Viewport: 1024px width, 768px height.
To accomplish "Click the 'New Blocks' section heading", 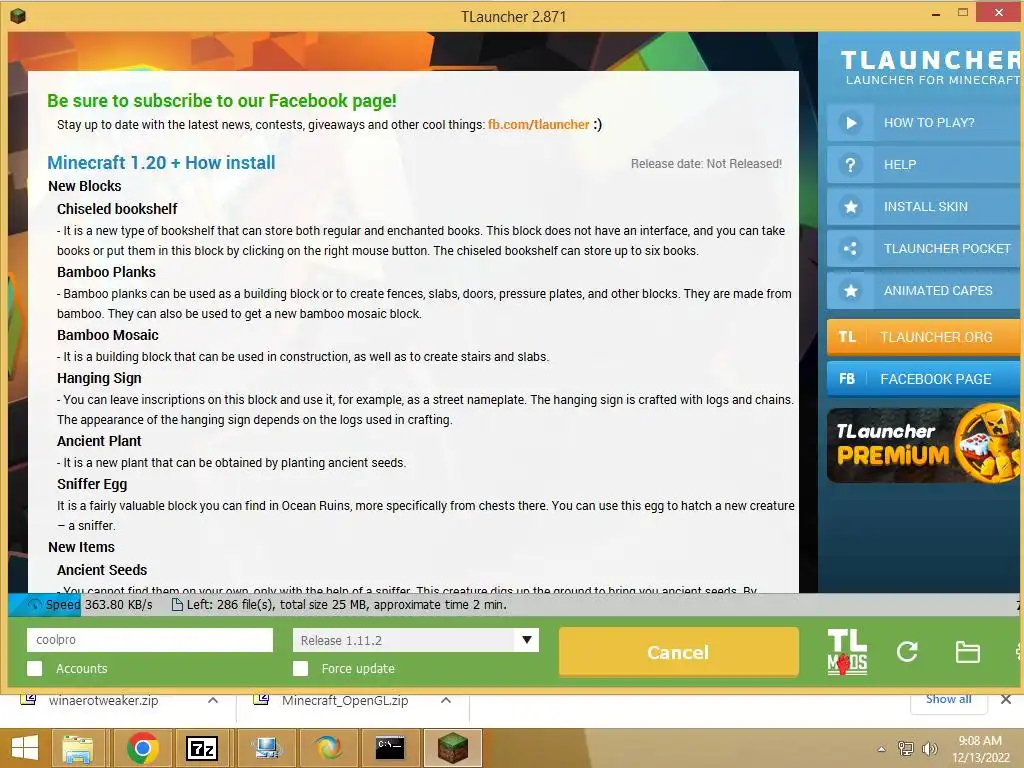I will point(85,186).
